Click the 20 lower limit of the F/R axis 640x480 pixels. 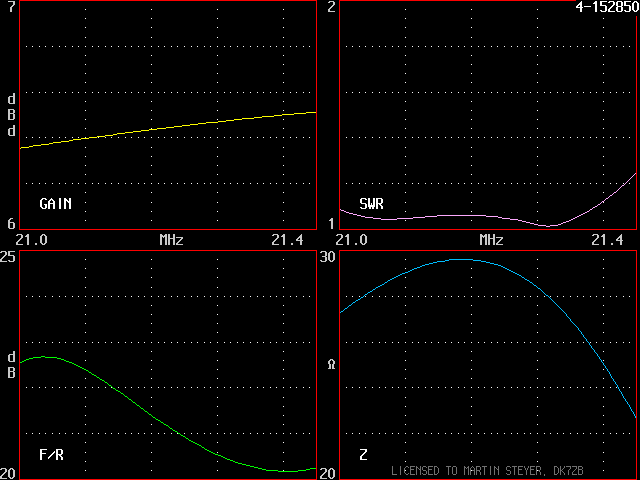coord(8,473)
